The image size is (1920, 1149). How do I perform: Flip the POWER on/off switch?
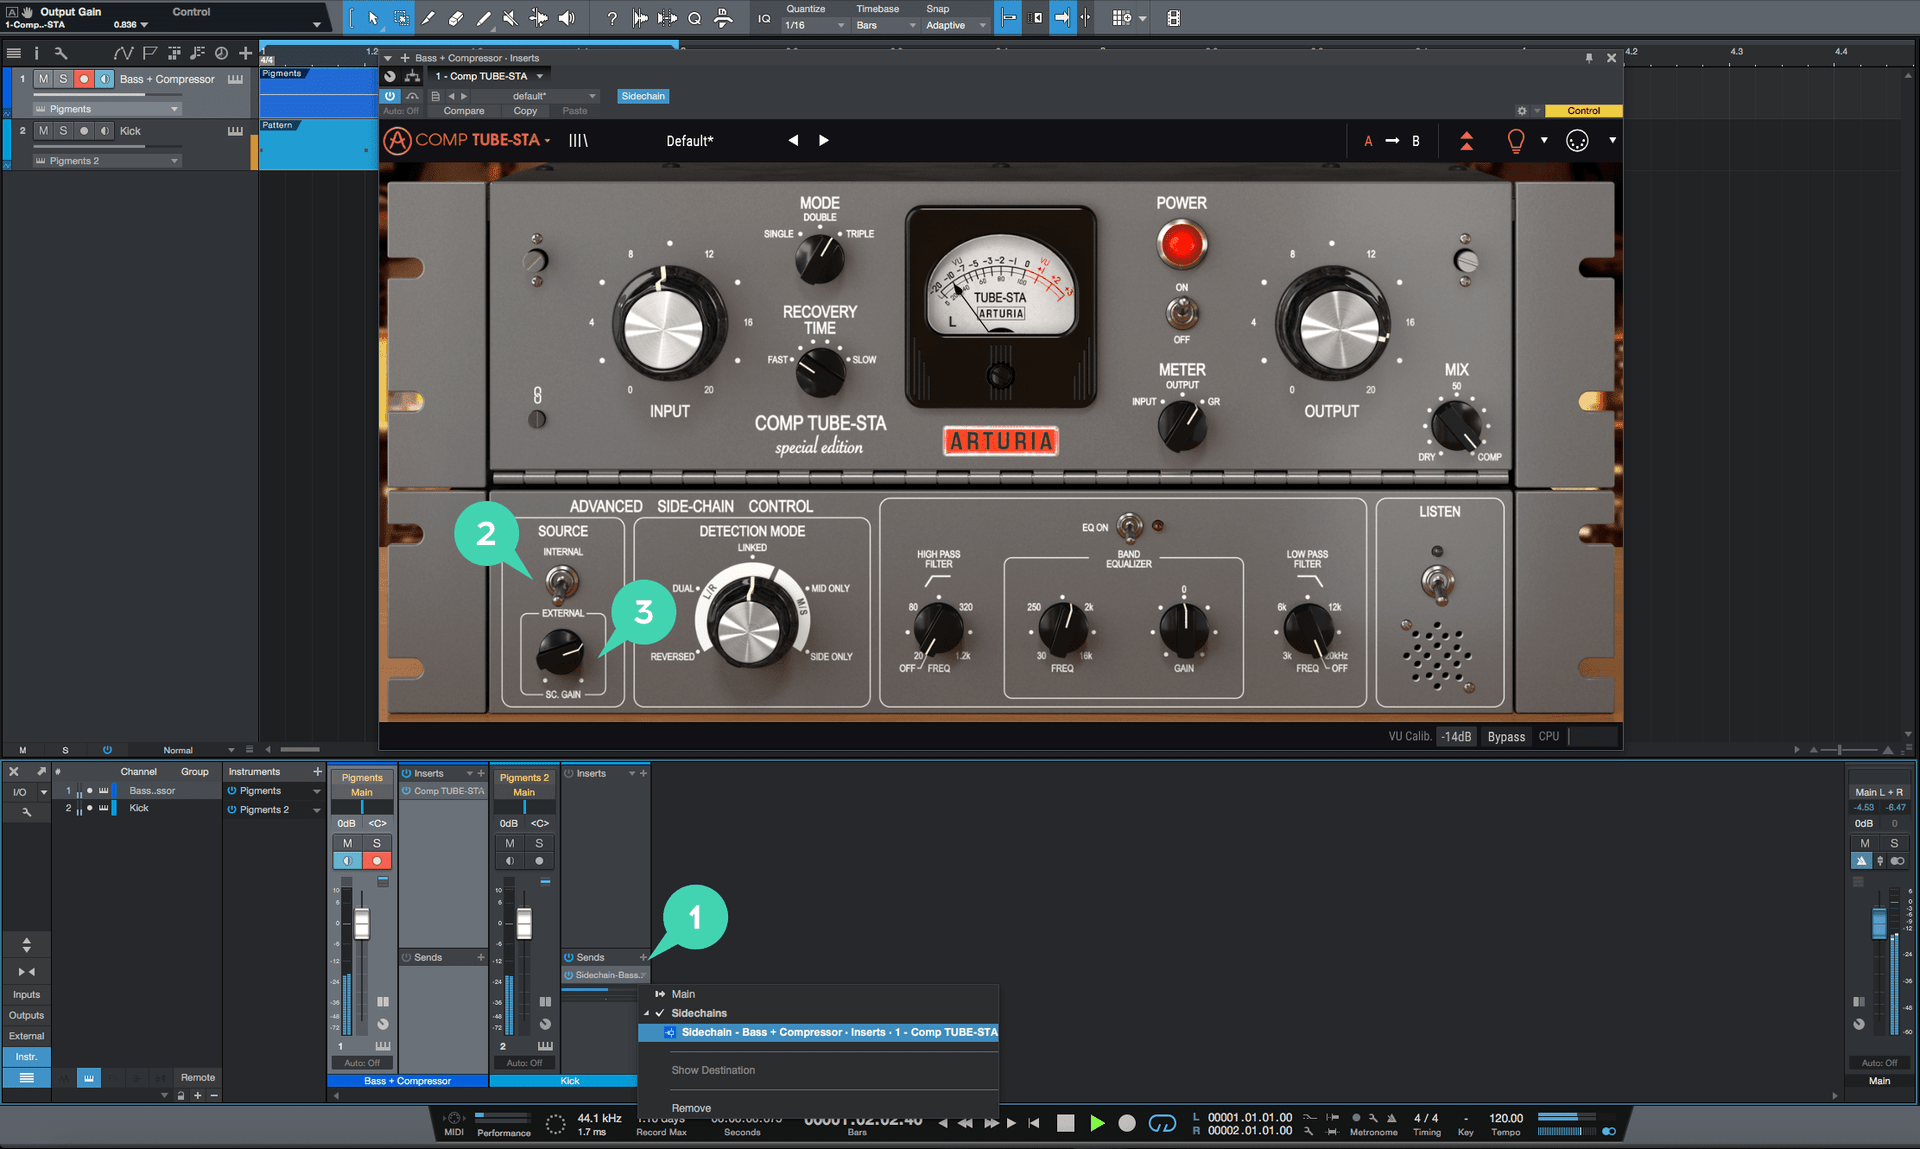(x=1181, y=313)
